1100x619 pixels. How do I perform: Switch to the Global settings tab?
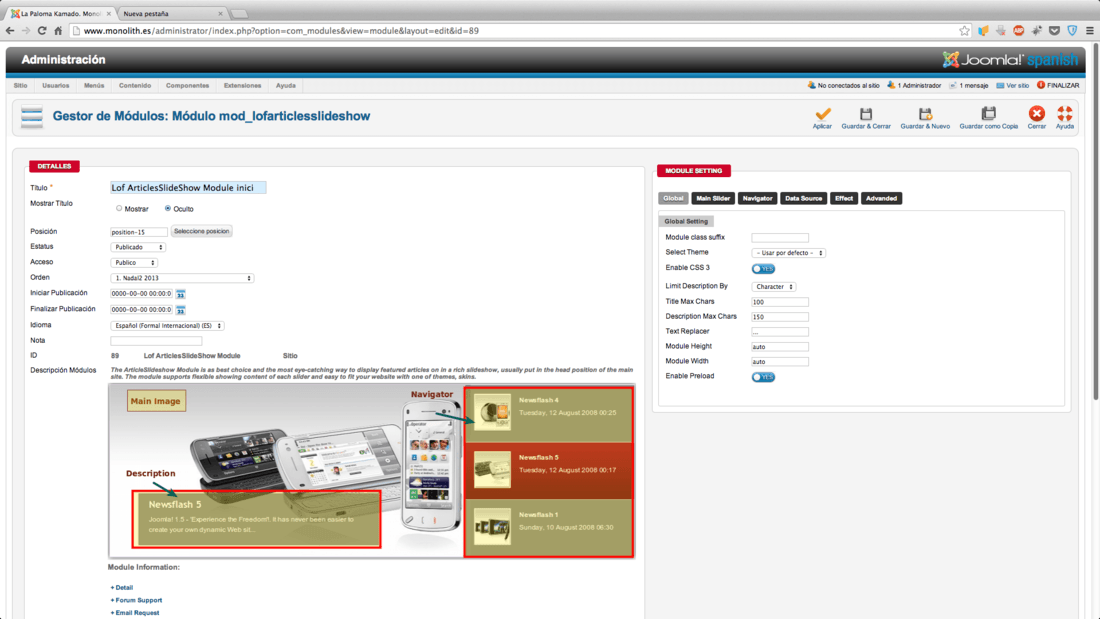(673, 199)
